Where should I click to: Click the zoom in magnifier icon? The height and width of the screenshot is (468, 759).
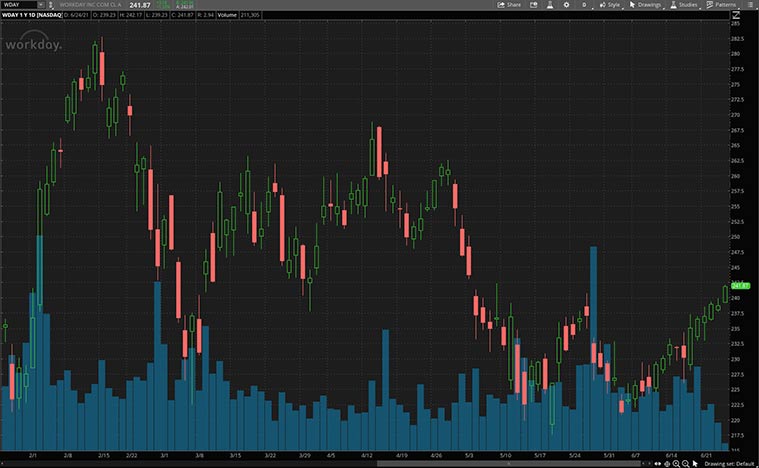(676, 464)
